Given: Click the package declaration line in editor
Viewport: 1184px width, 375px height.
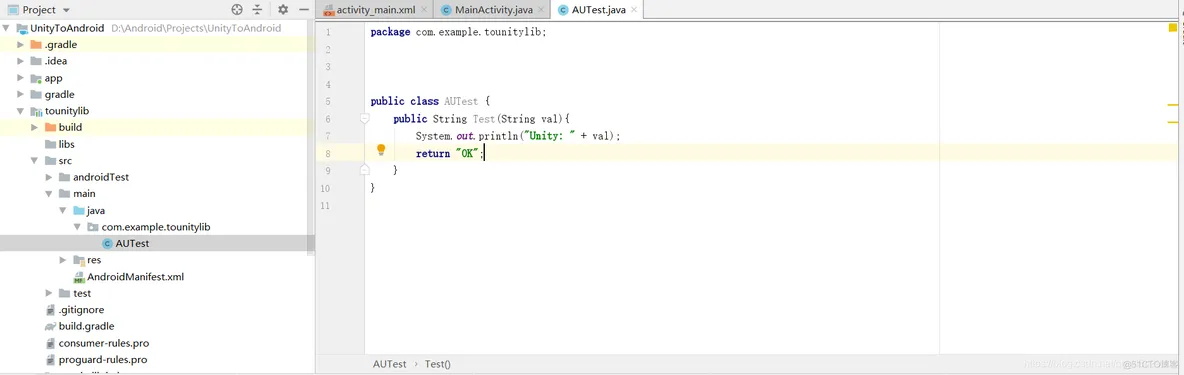Looking at the screenshot, I should [458, 32].
